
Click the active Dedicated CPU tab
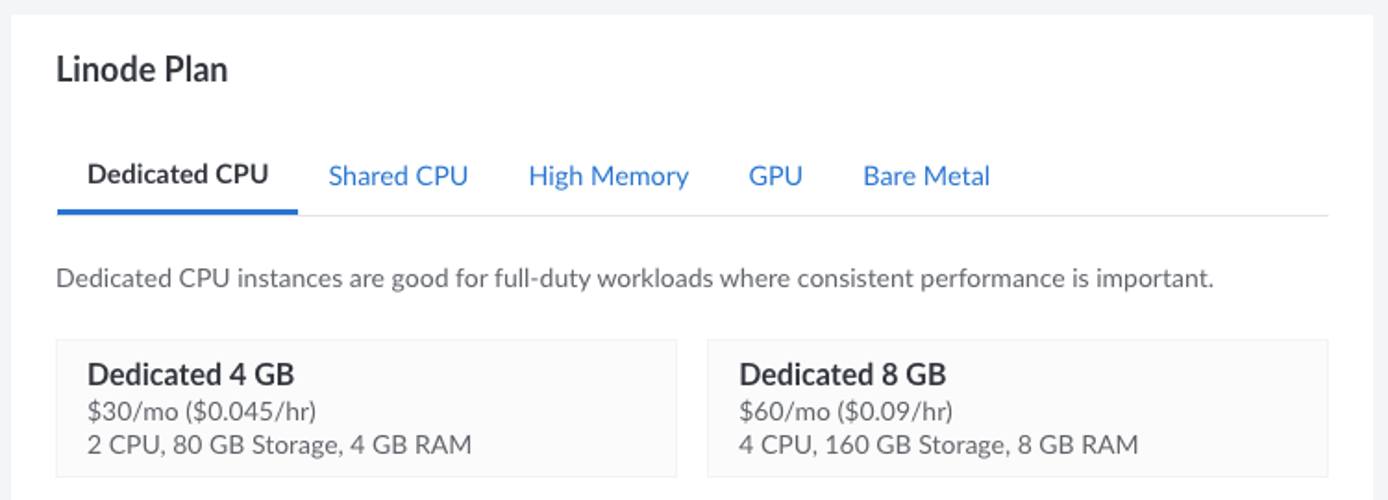click(x=178, y=174)
